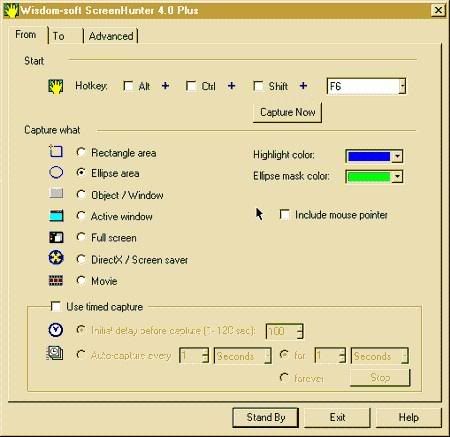
Task: Open the 'for' duration Seconds dropdown
Action: click(404, 356)
